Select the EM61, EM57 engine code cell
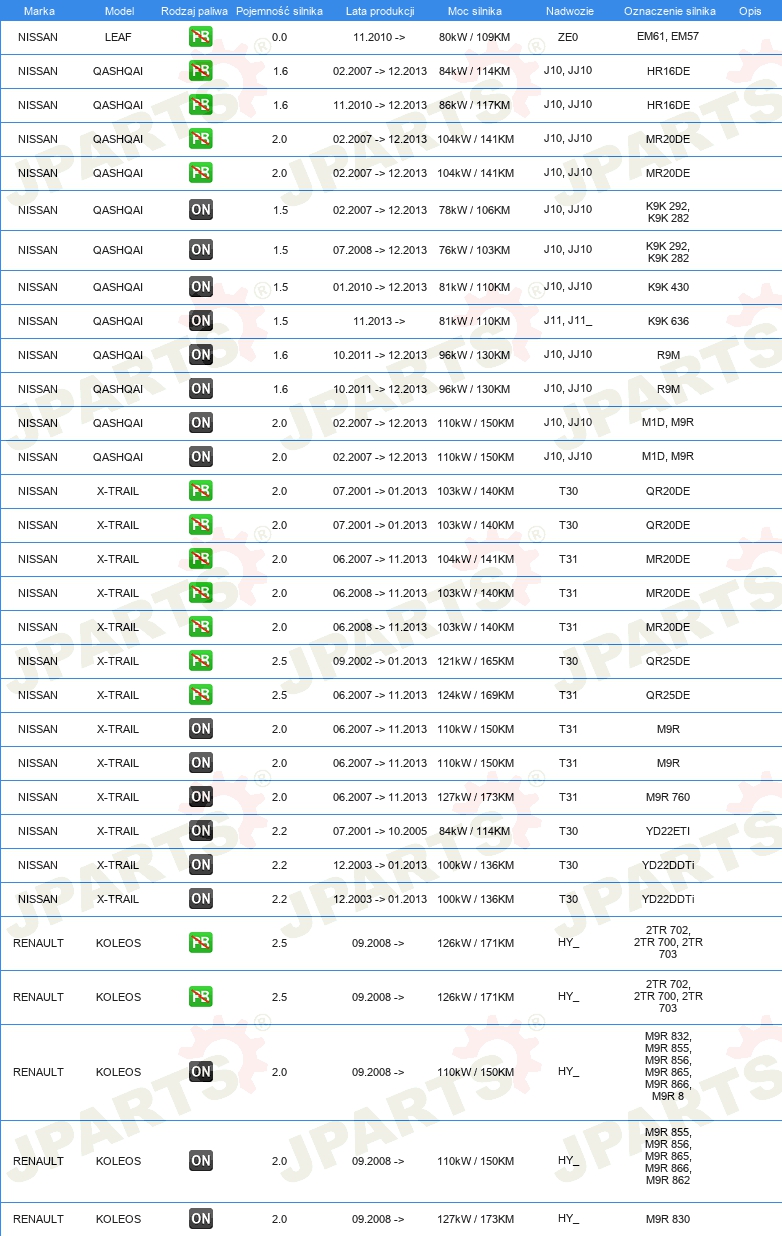 [x=668, y=37]
